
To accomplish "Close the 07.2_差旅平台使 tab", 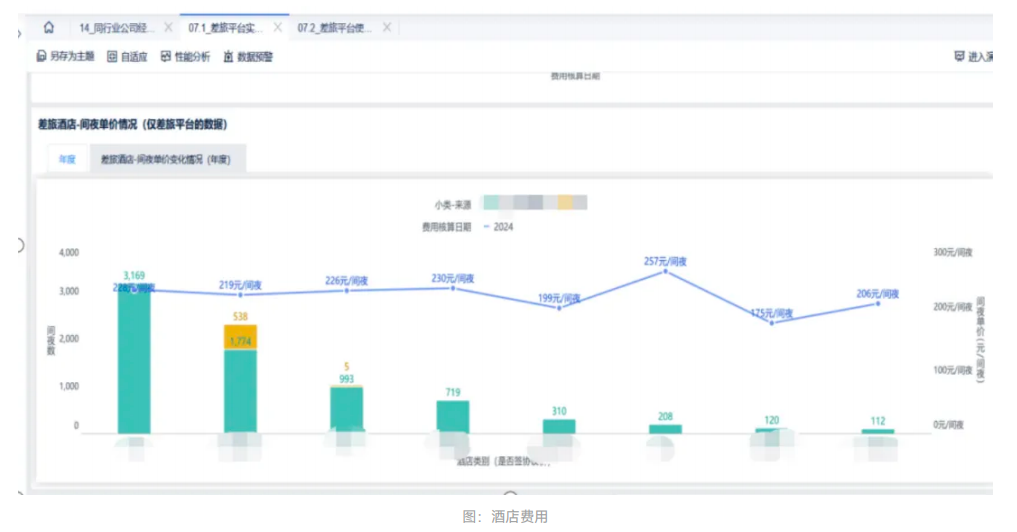I will point(387,27).
